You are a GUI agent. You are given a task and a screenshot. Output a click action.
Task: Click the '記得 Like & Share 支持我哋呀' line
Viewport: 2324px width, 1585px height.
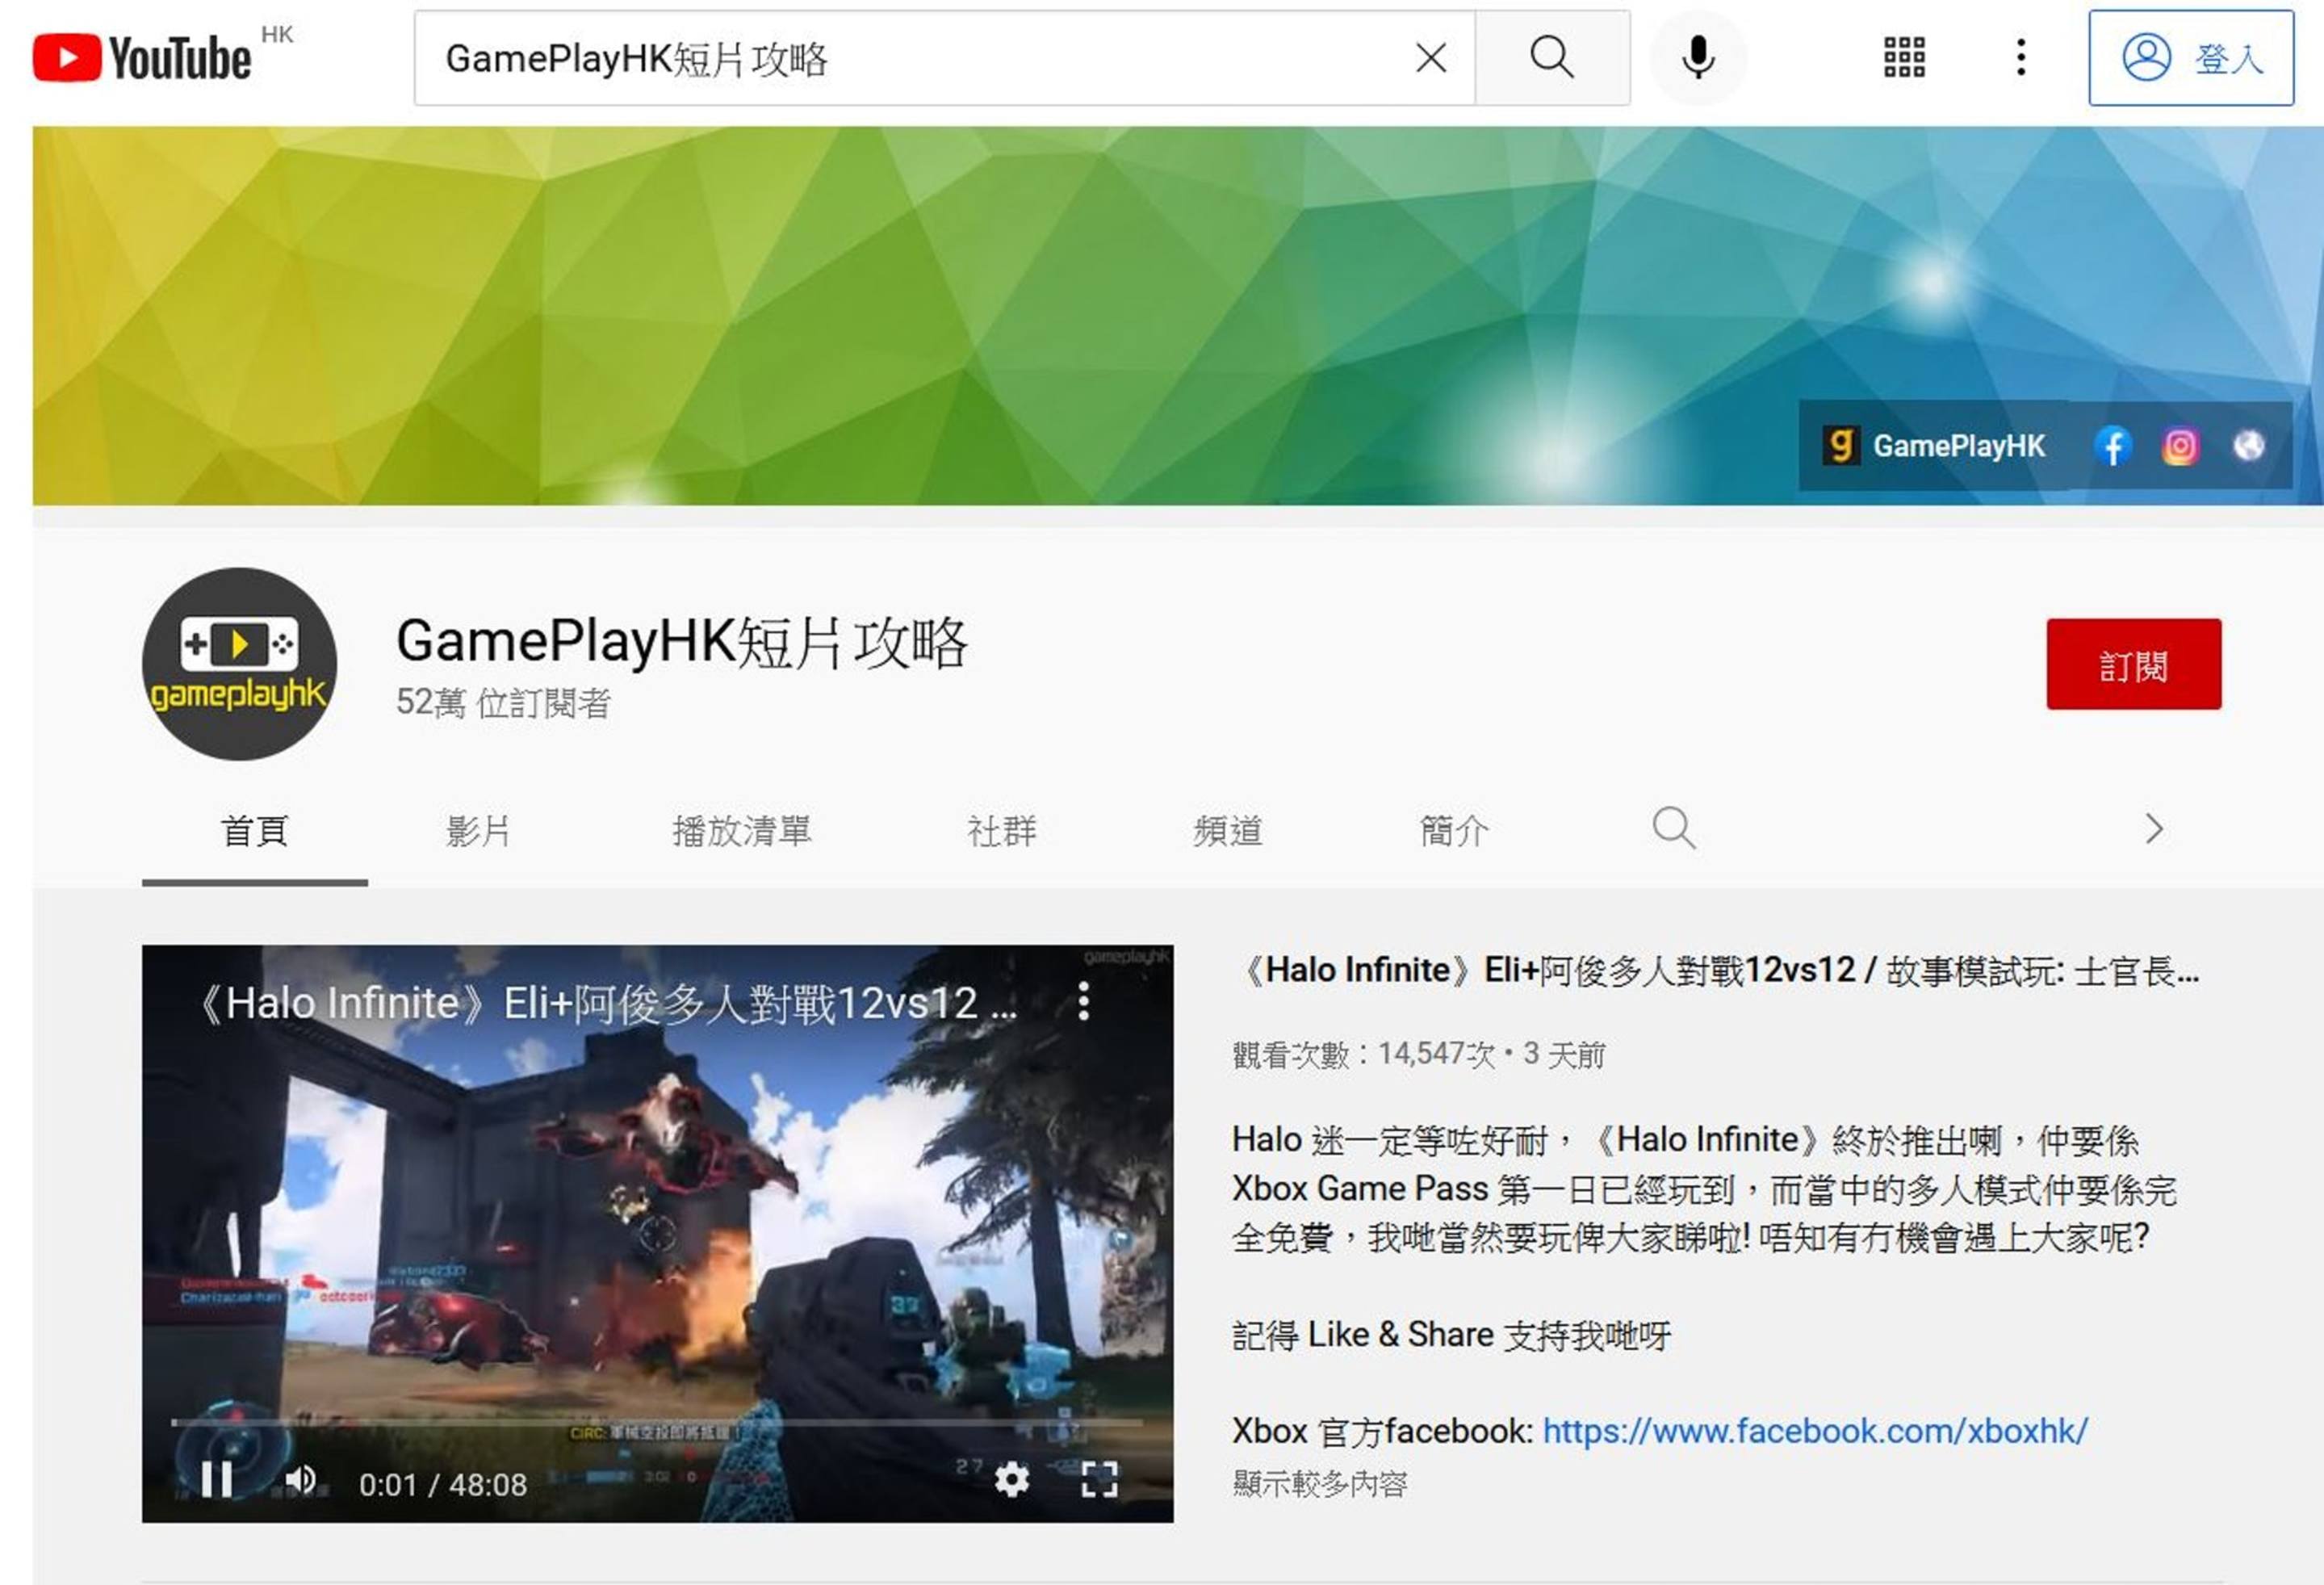[x=1451, y=1335]
